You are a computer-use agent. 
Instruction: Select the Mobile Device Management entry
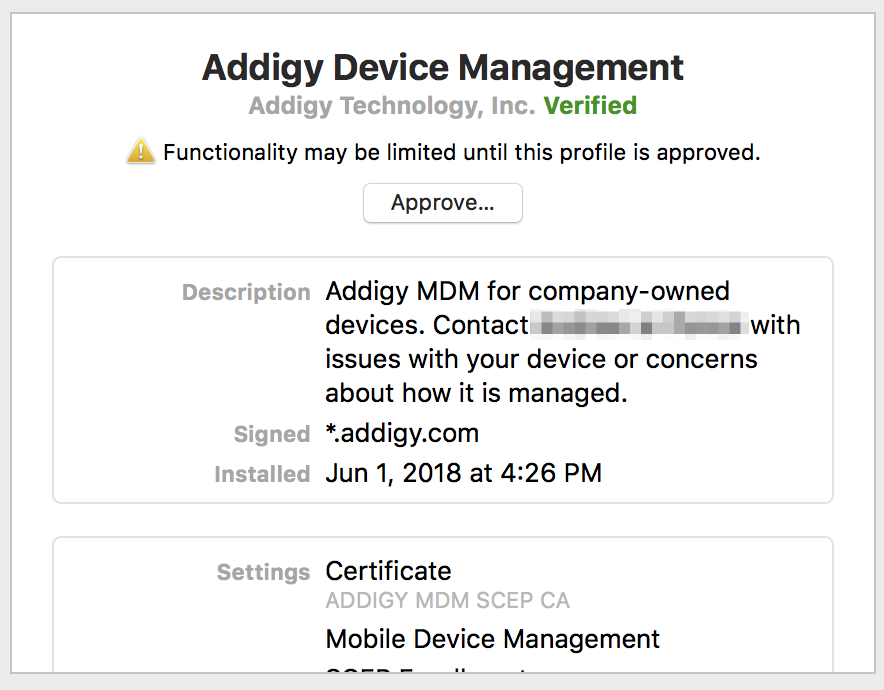[x=493, y=639]
